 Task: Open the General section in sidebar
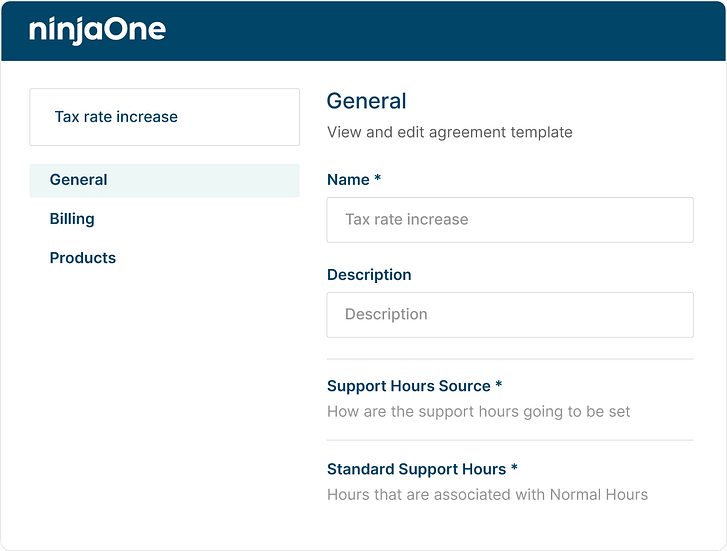(165, 180)
